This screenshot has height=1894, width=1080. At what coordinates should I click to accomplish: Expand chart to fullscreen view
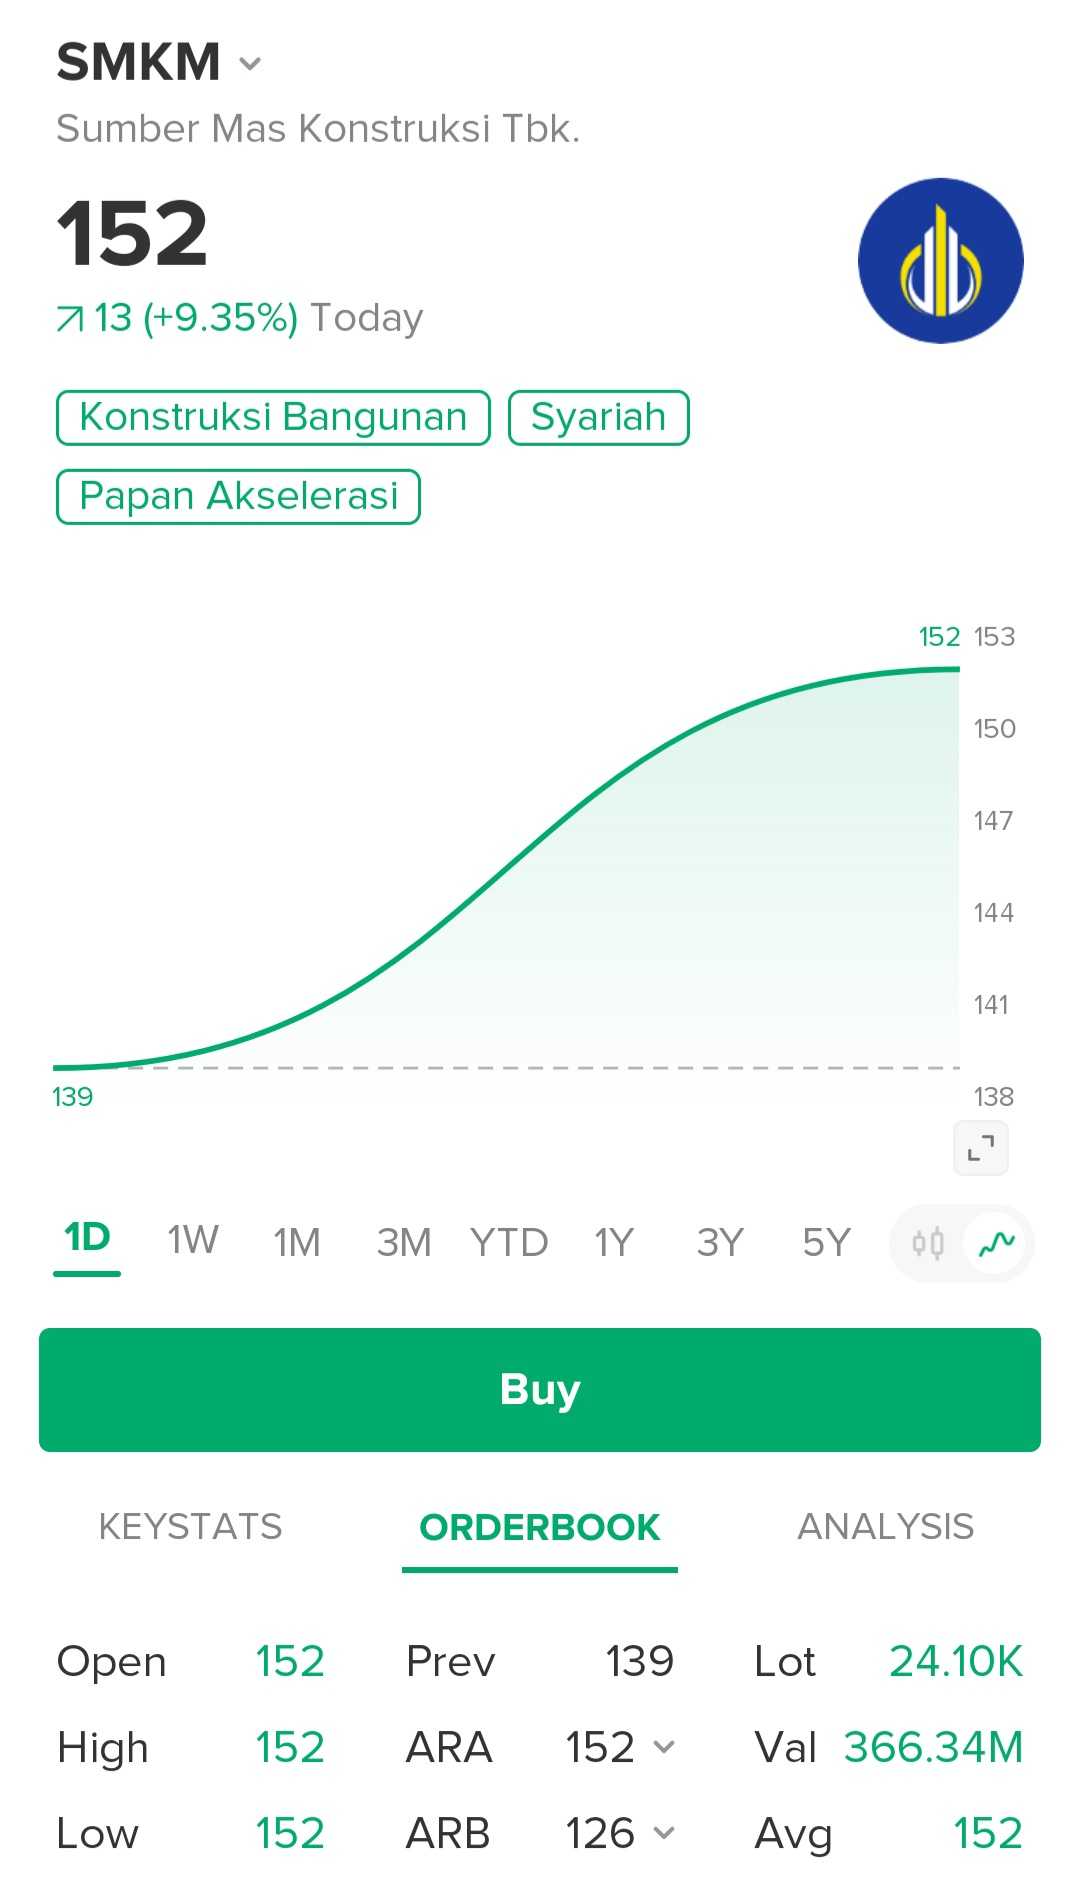[980, 1148]
